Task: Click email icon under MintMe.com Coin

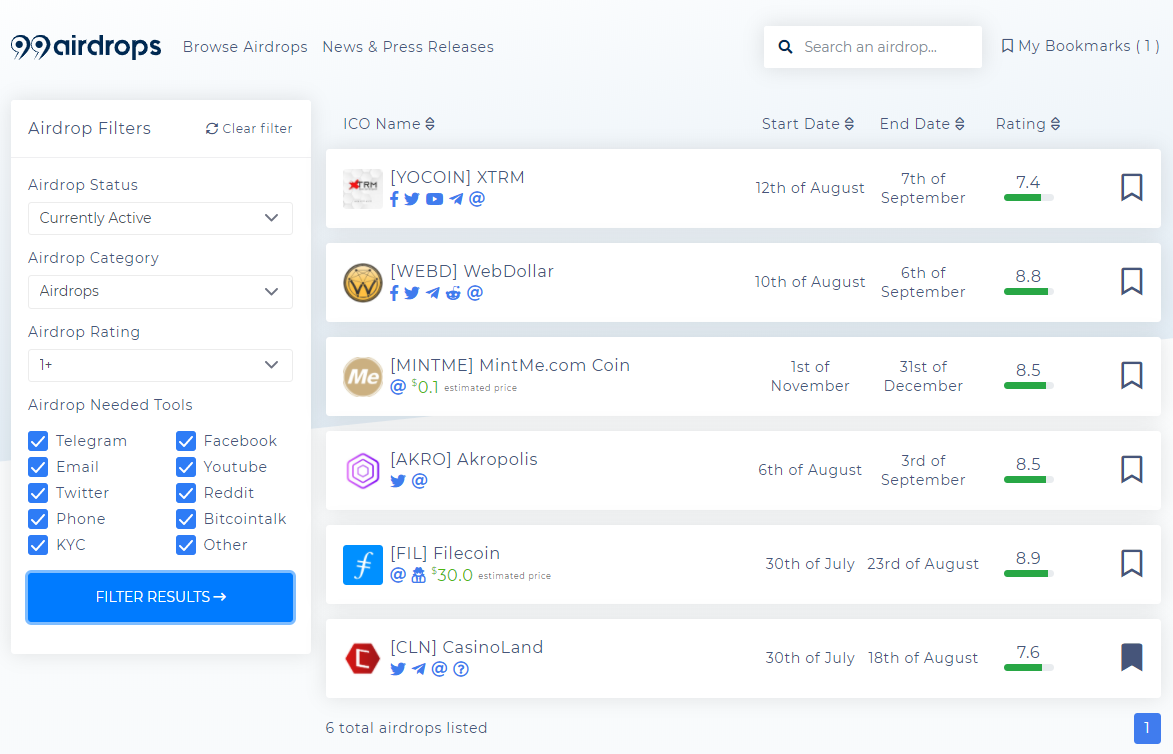Action: click(398, 387)
